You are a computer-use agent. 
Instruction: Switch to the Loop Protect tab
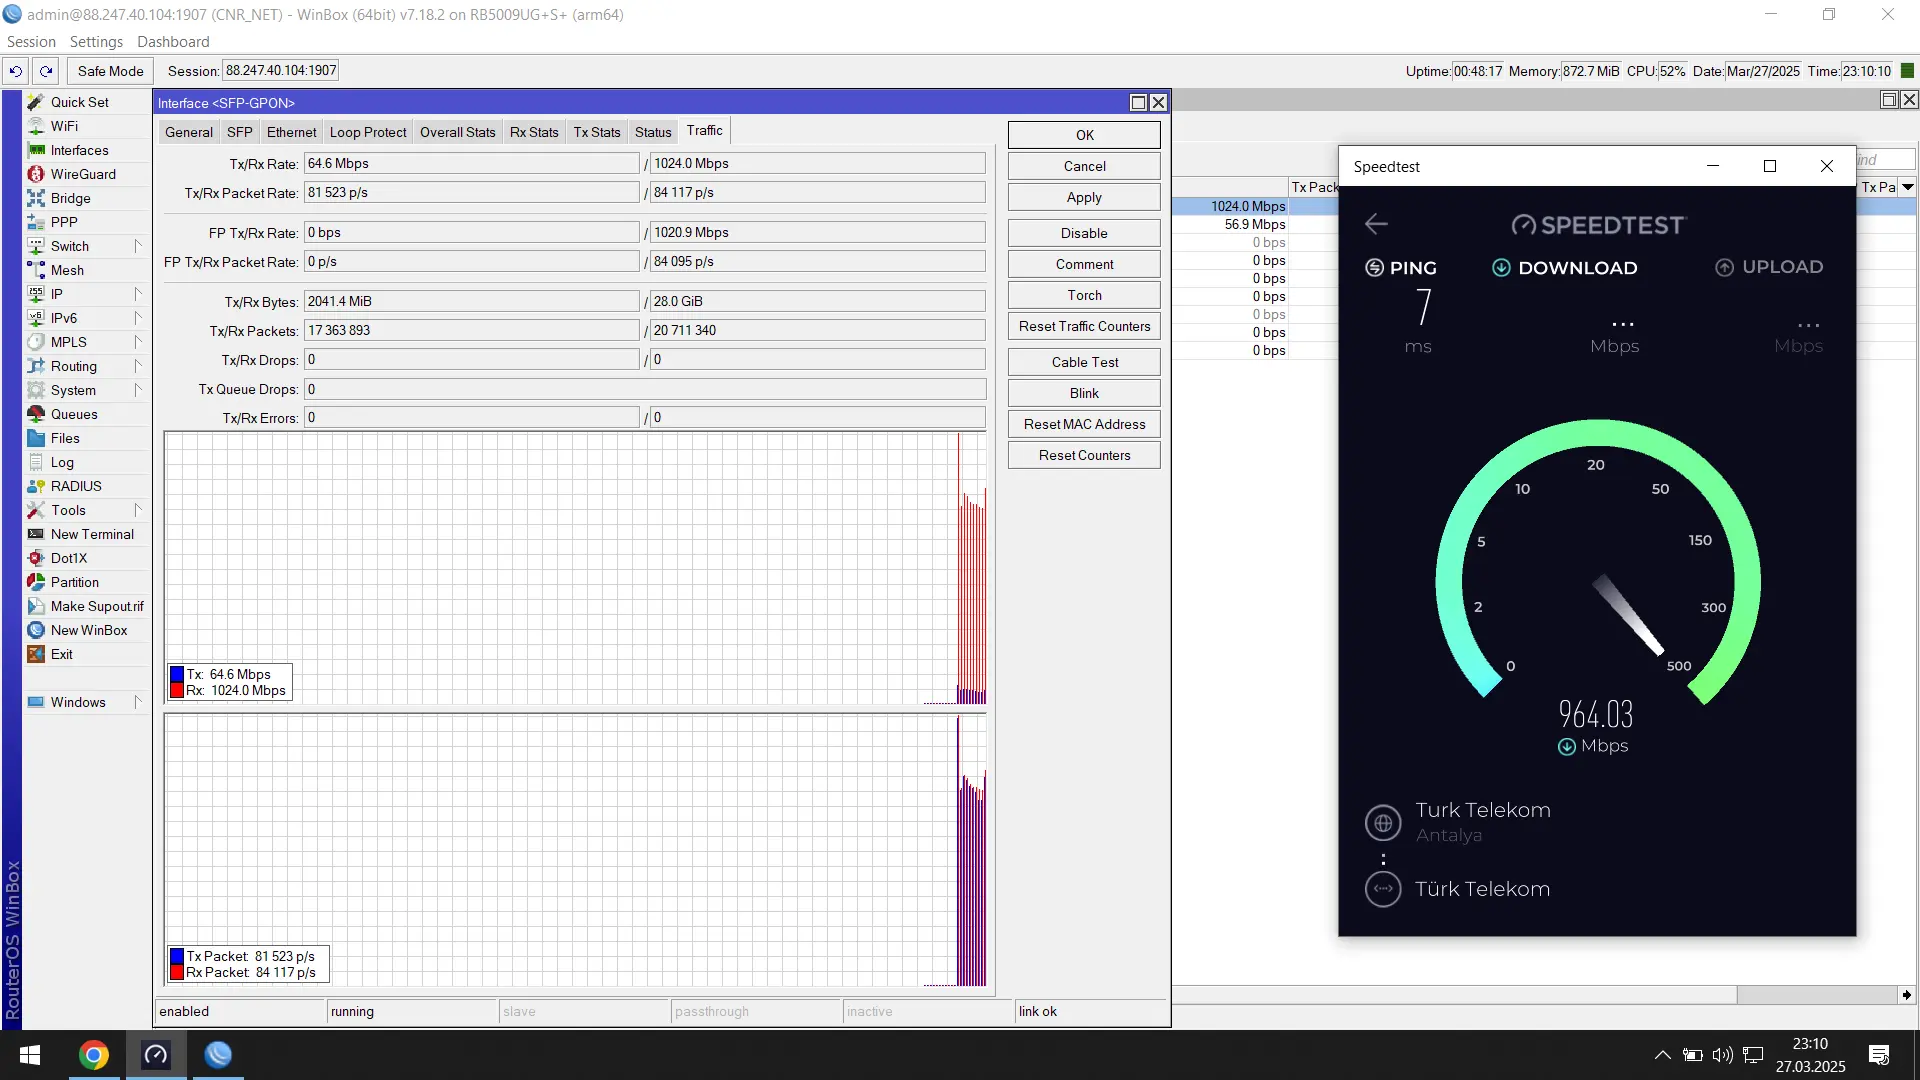[x=368, y=132]
